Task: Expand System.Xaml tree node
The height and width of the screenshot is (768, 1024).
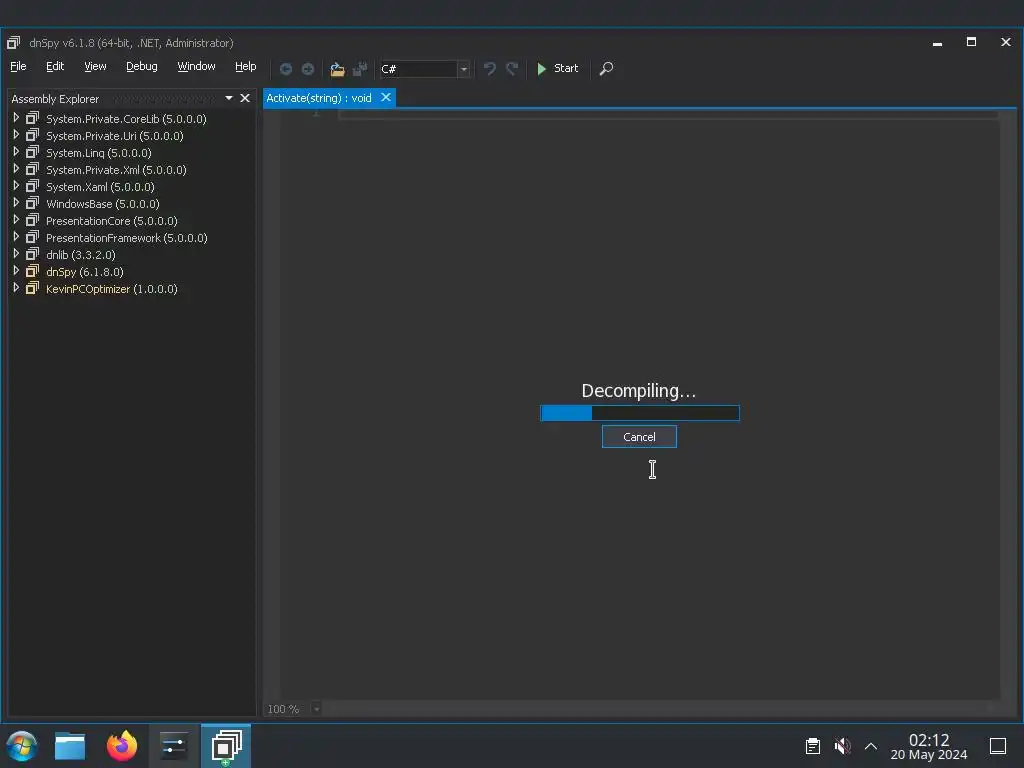Action: tap(16, 186)
